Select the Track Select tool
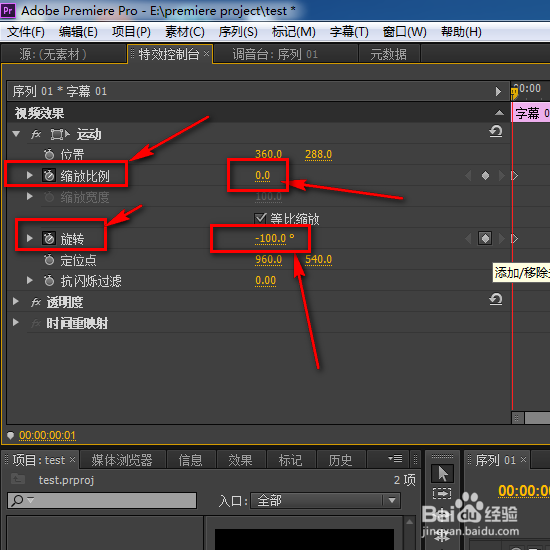 tap(442, 493)
